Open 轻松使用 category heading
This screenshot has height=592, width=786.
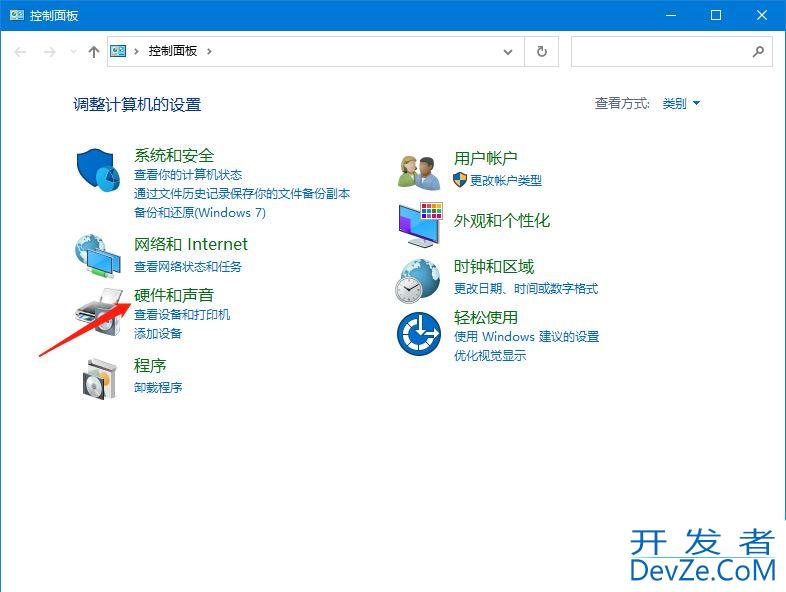(x=486, y=317)
